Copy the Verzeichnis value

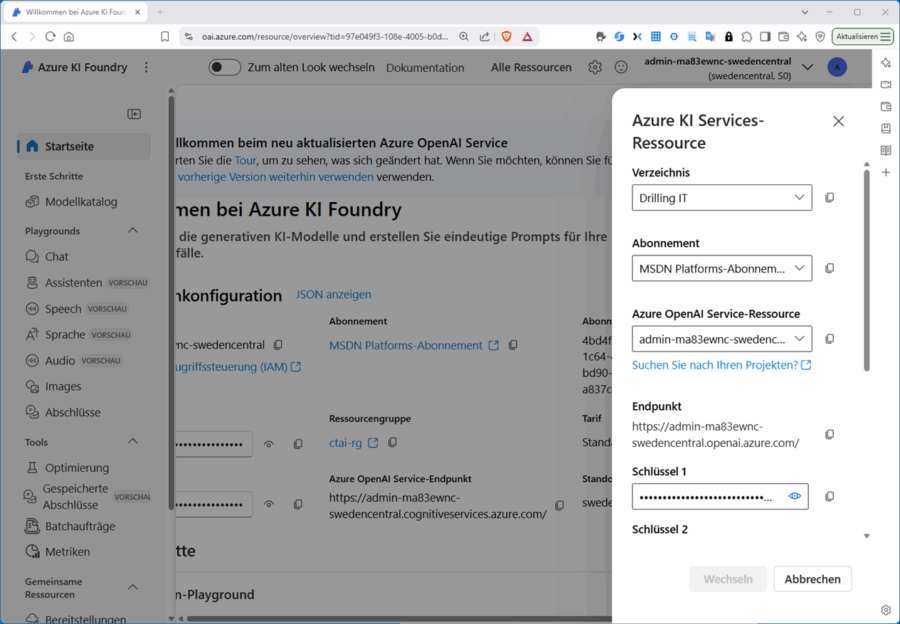829,197
